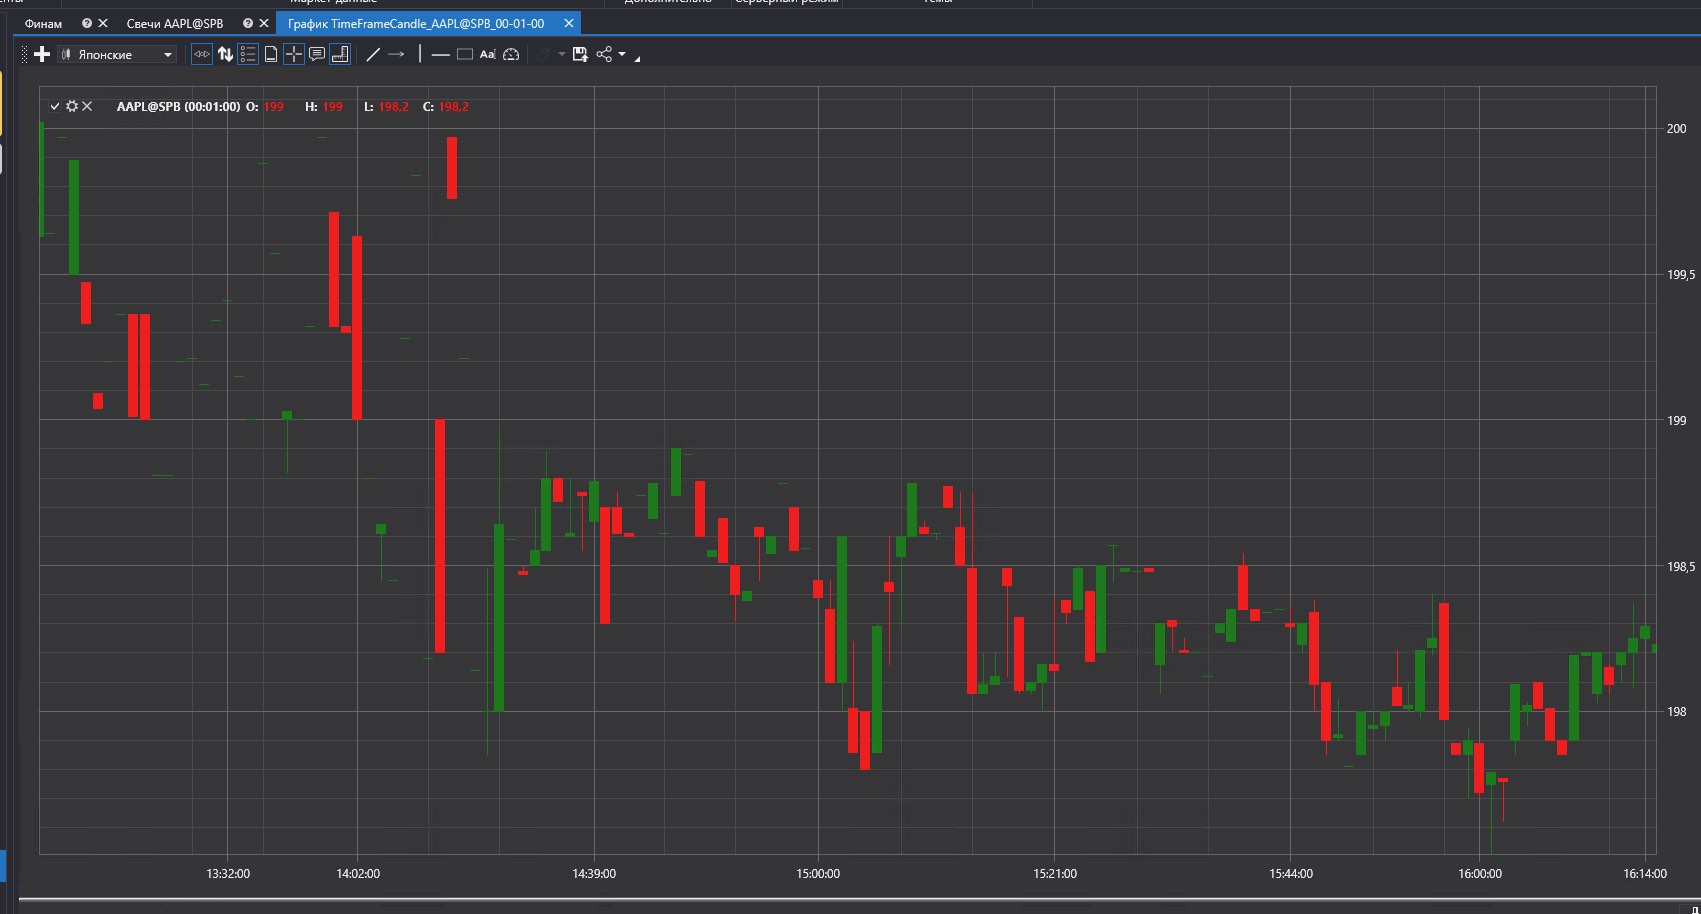Click the blank page icon in toolbar

click(x=271, y=54)
